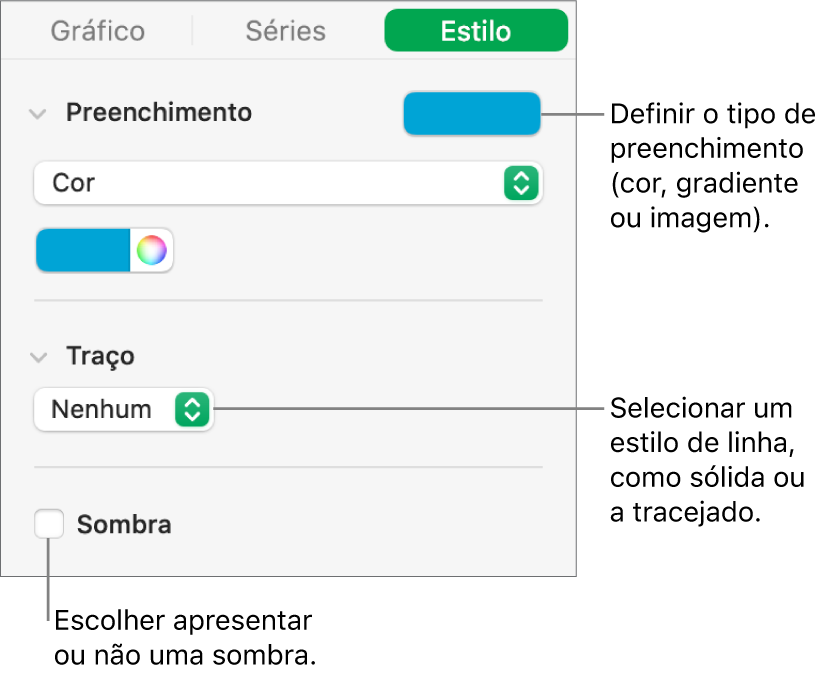The height and width of the screenshot is (681, 830).
Task: Enable the Sombra checkbox
Action: (49, 524)
